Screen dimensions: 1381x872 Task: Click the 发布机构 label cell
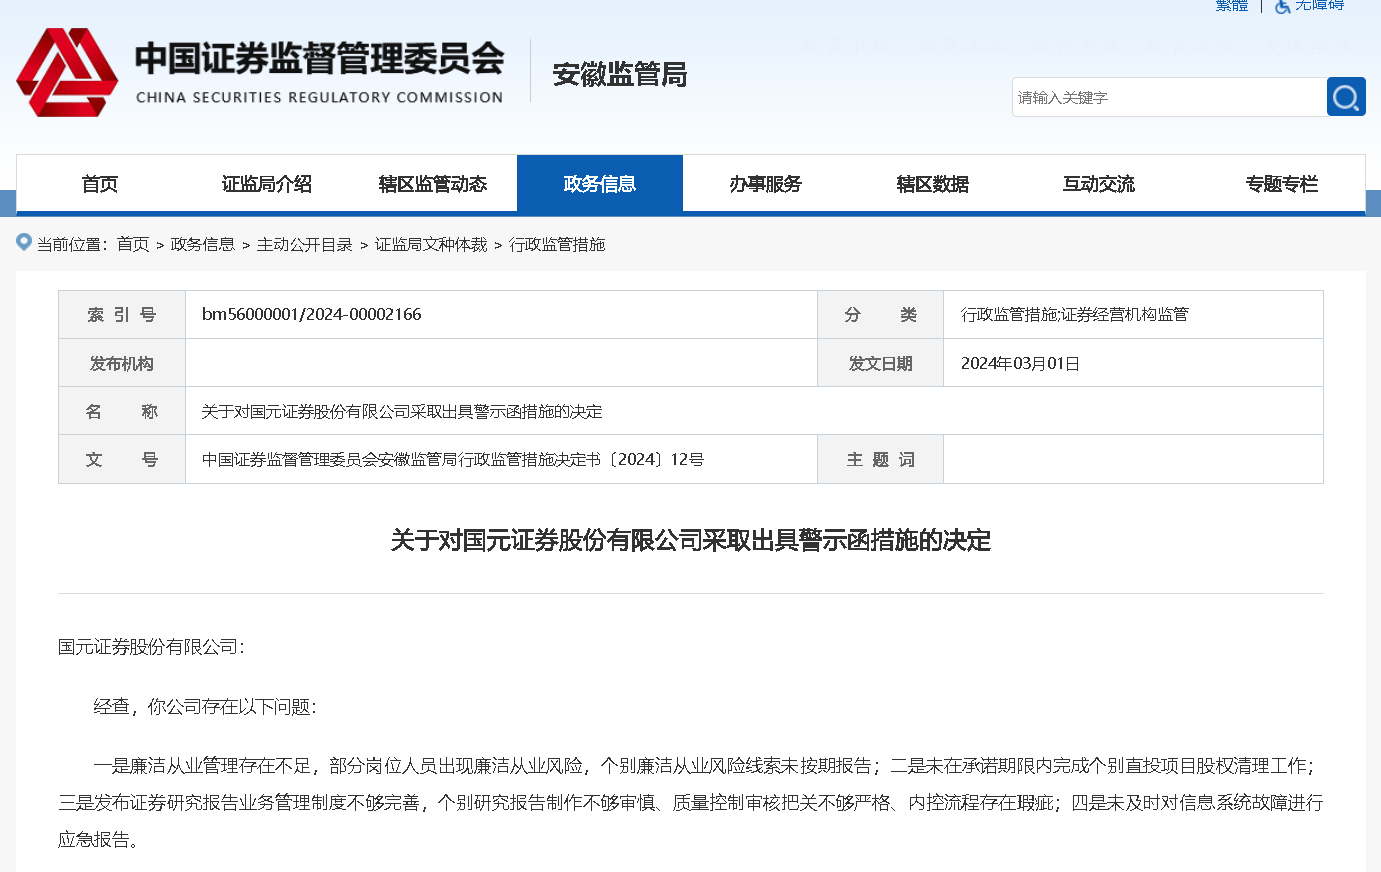point(122,363)
